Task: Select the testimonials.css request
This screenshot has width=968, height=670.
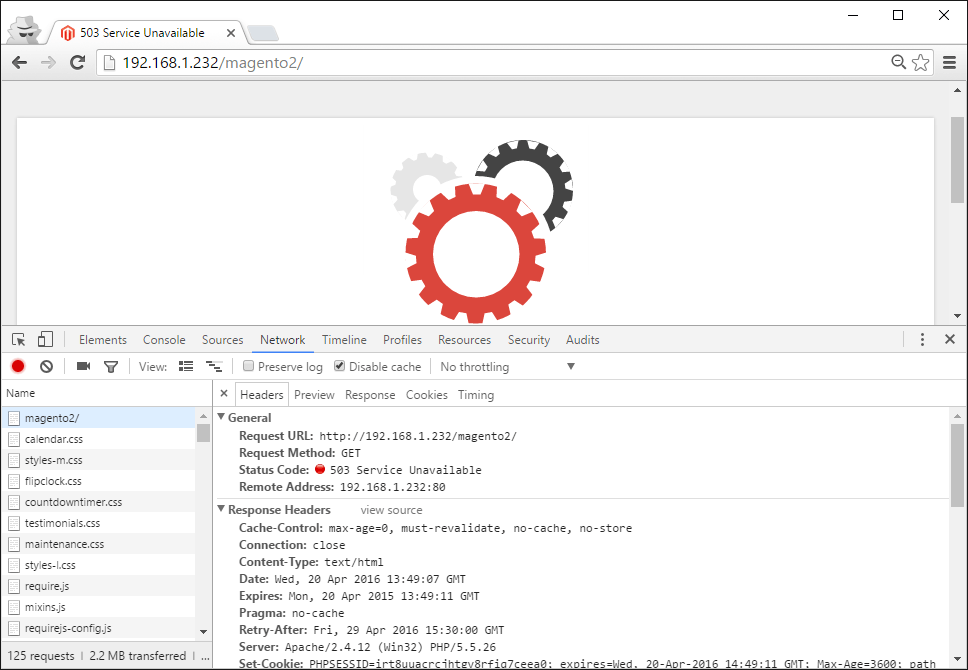Action: pos(99,523)
